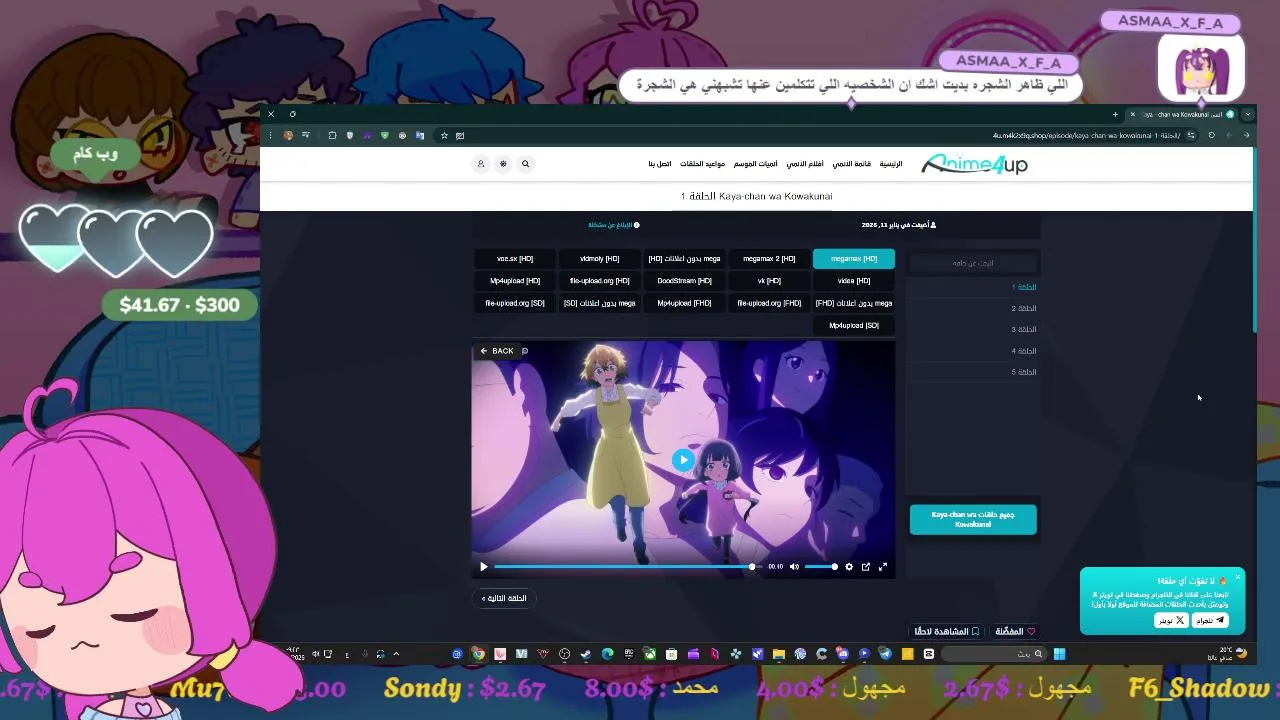Select the file-upload.org [FHD] server

click(x=769, y=303)
